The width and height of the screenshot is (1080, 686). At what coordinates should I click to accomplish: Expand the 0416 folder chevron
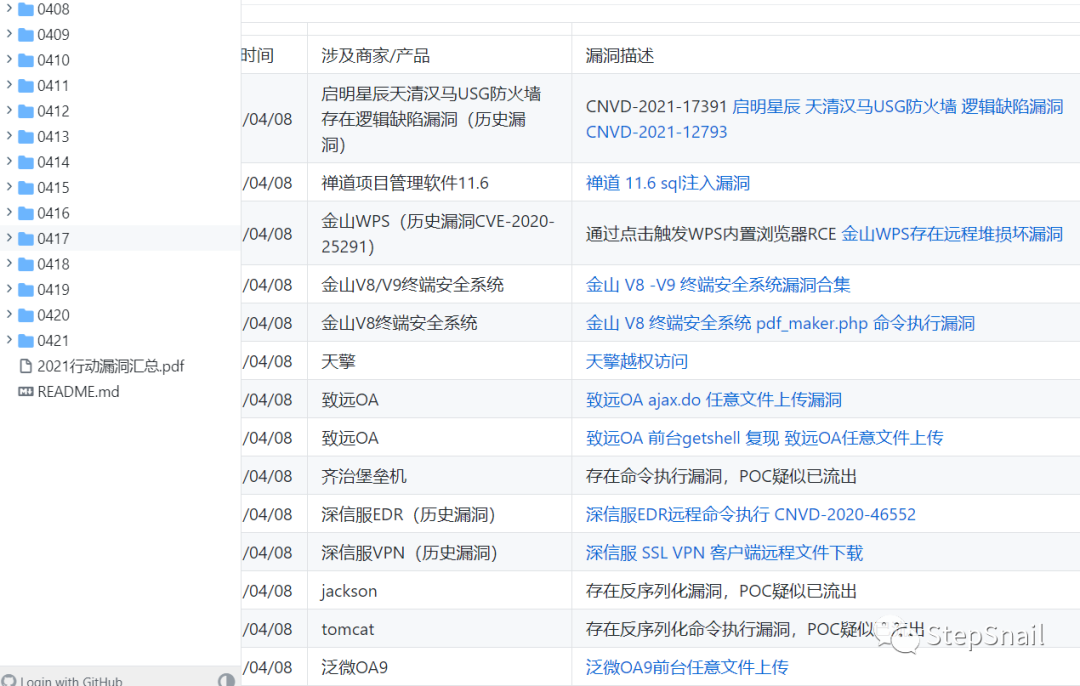9,211
